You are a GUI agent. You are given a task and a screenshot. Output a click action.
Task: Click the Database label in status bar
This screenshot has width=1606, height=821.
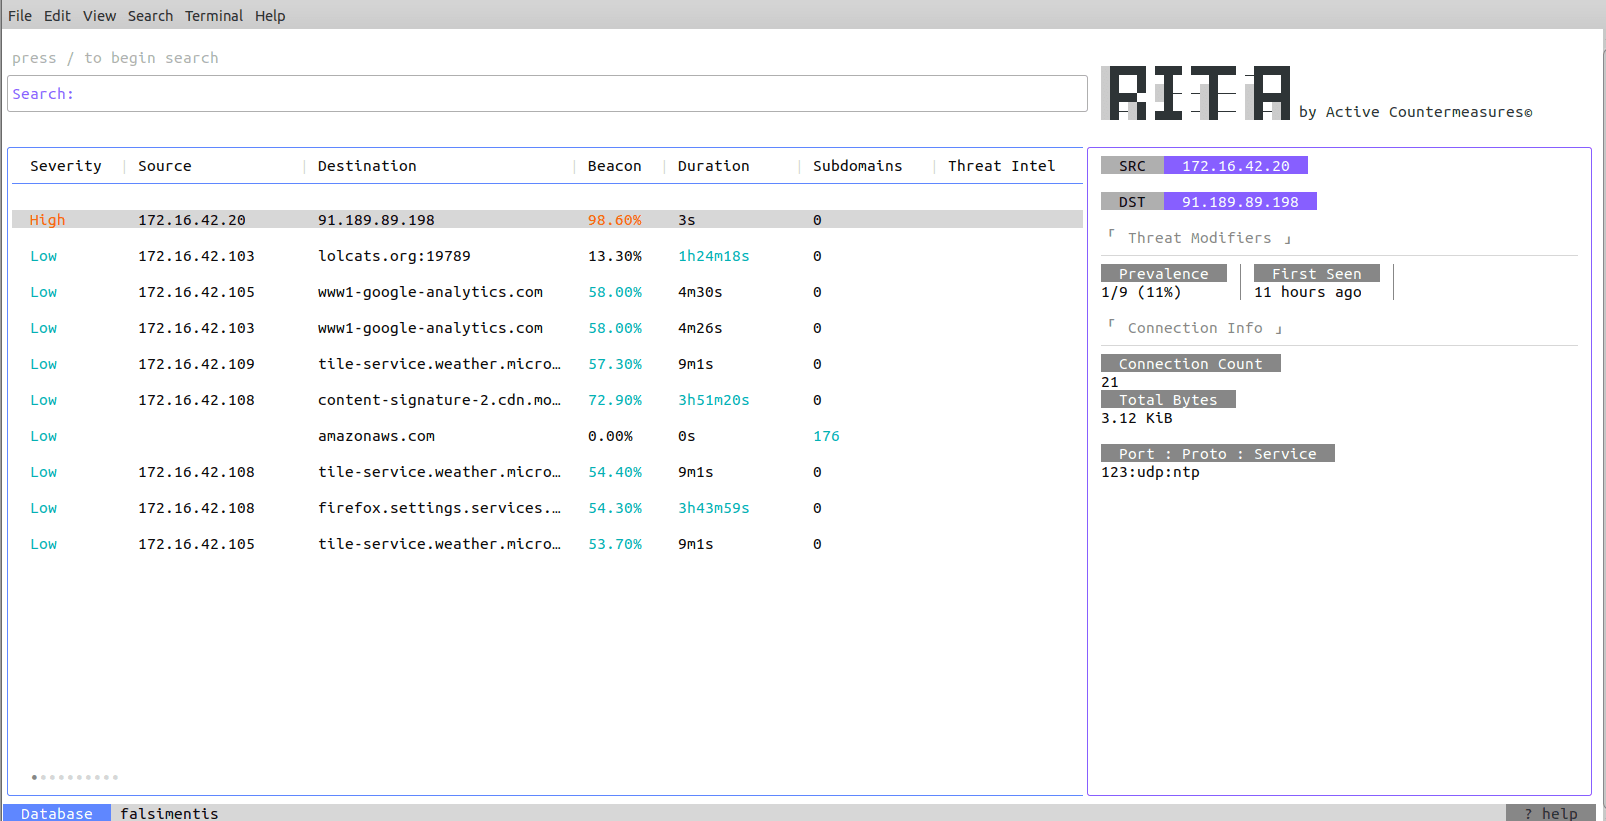(x=57, y=813)
